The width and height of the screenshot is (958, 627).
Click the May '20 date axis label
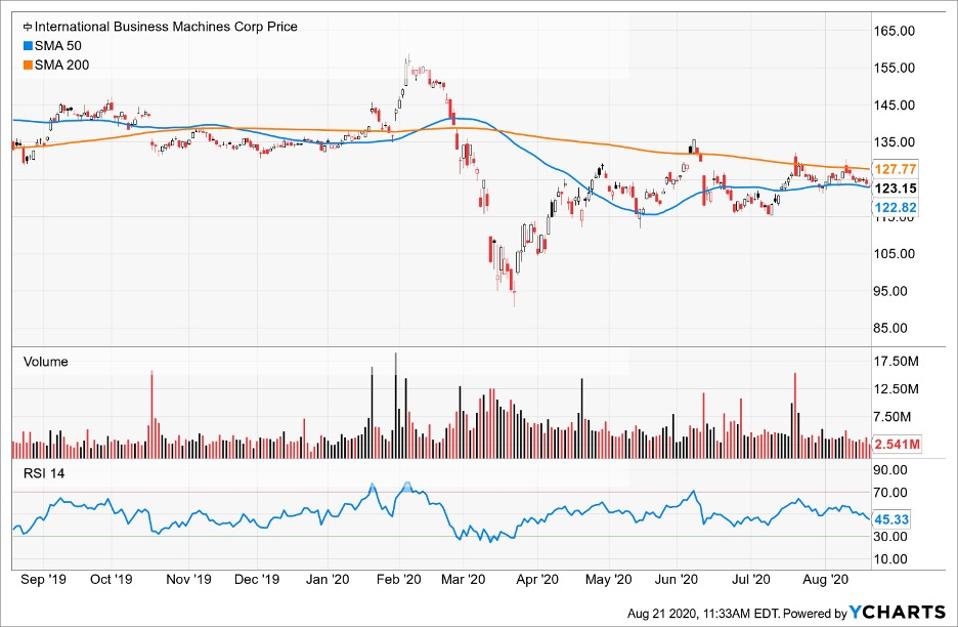click(608, 579)
